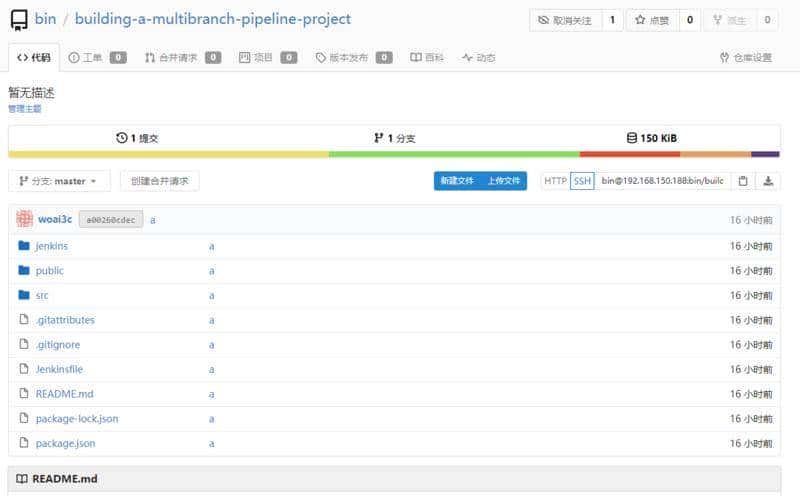The width and height of the screenshot is (800, 496).
Task: Open the woai3c author profile
Action: click(x=55, y=219)
